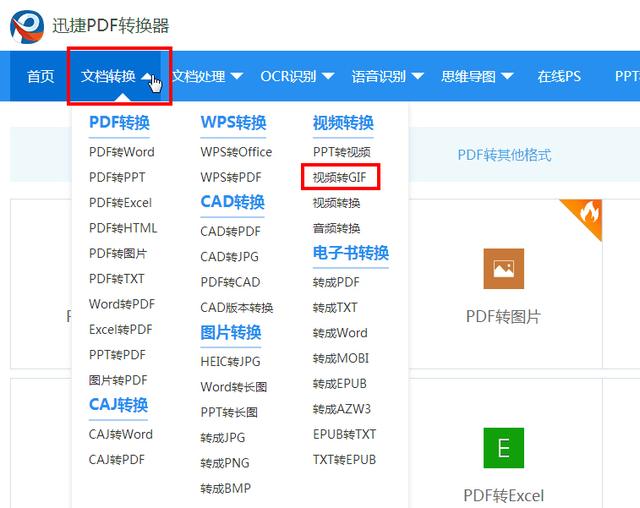
Task: Choose Word转长图 option
Action: pos(233,386)
